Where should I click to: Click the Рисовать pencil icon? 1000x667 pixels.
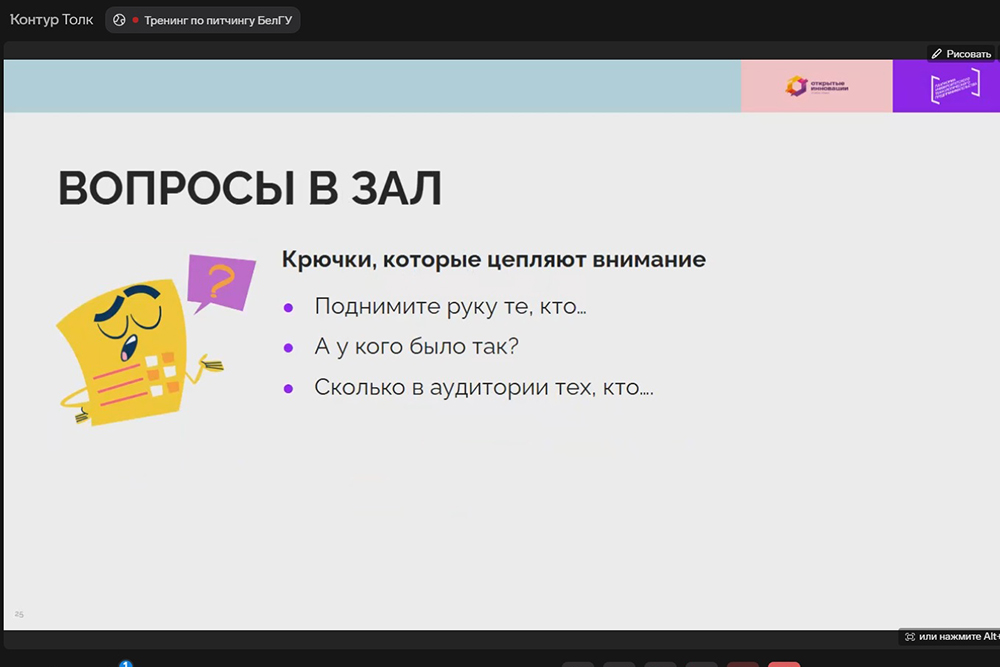point(937,54)
